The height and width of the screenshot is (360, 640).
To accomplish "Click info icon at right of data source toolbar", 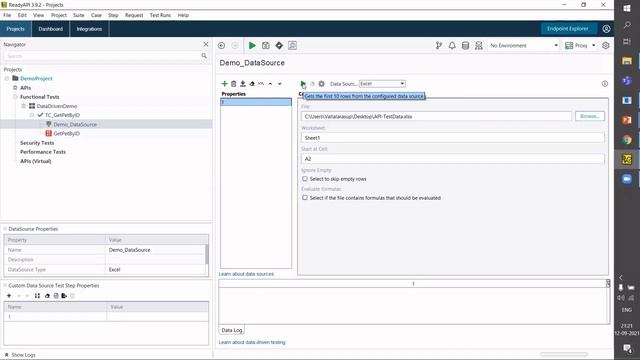I will [x=605, y=84].
